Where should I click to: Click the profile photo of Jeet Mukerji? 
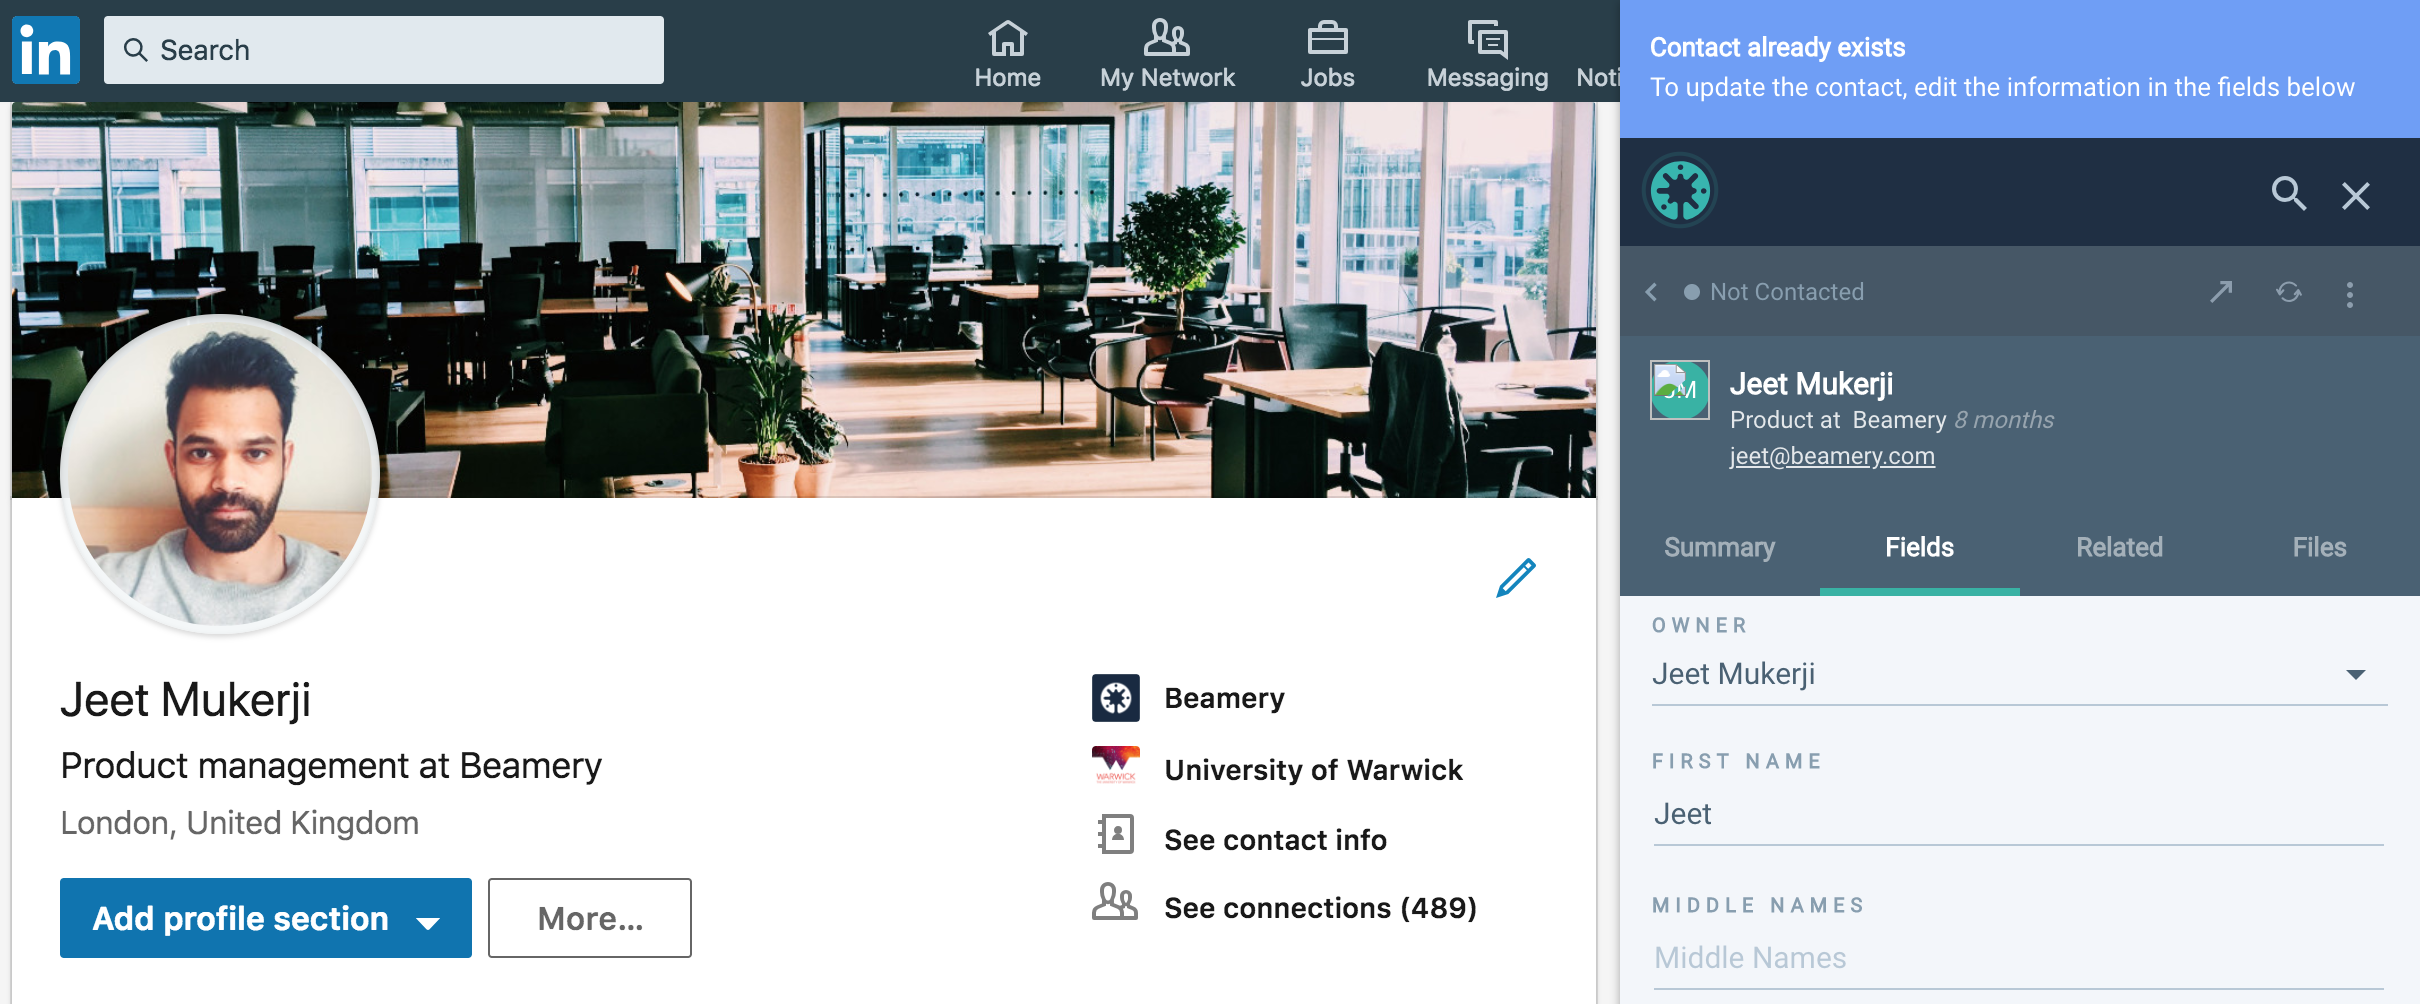tap(220, 472)
